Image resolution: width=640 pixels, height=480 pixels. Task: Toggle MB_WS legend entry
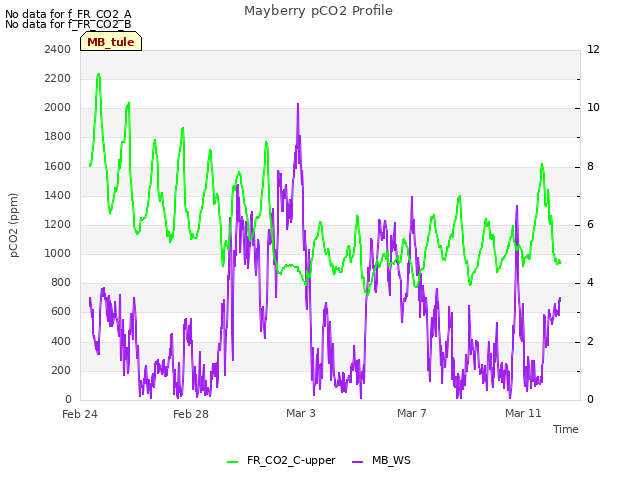(x=381, y=460)
